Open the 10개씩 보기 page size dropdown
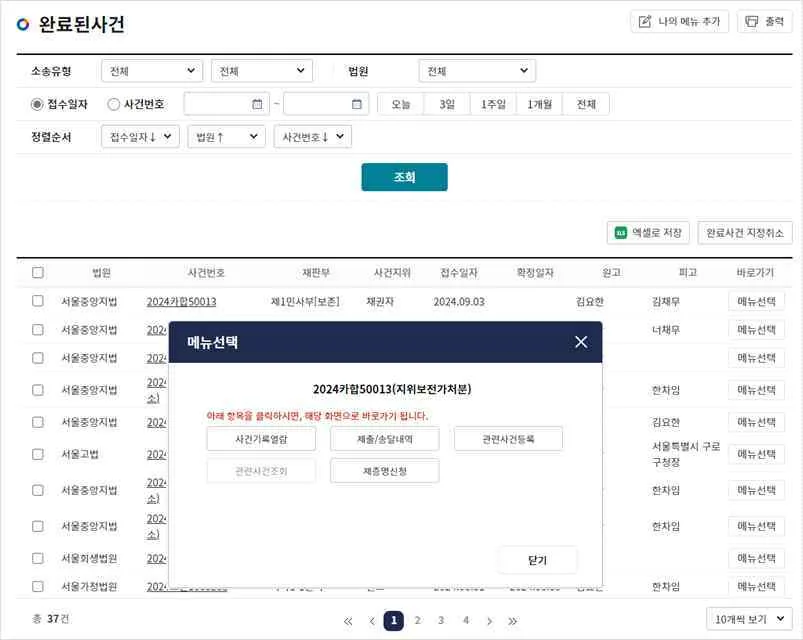Screen dimensions: 803x640 pyautogui.click(x=749, y=619)
